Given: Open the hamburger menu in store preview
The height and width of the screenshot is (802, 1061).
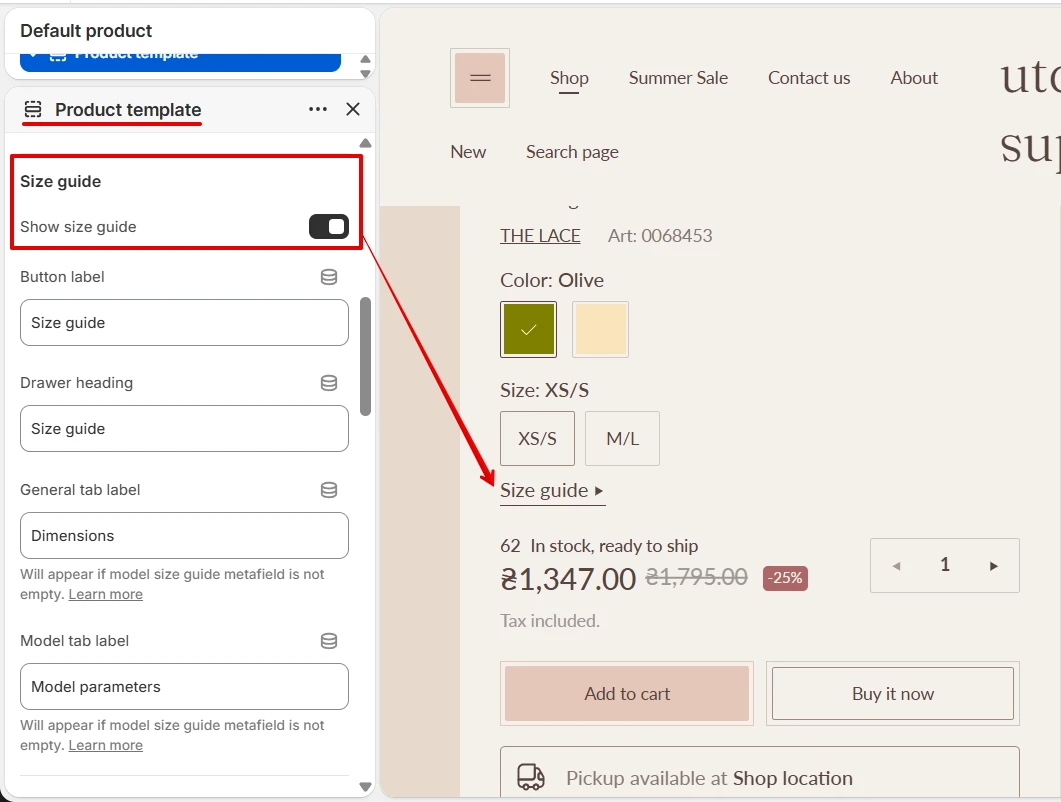Looking at the screenshot, I should click(x=480, y=78).
